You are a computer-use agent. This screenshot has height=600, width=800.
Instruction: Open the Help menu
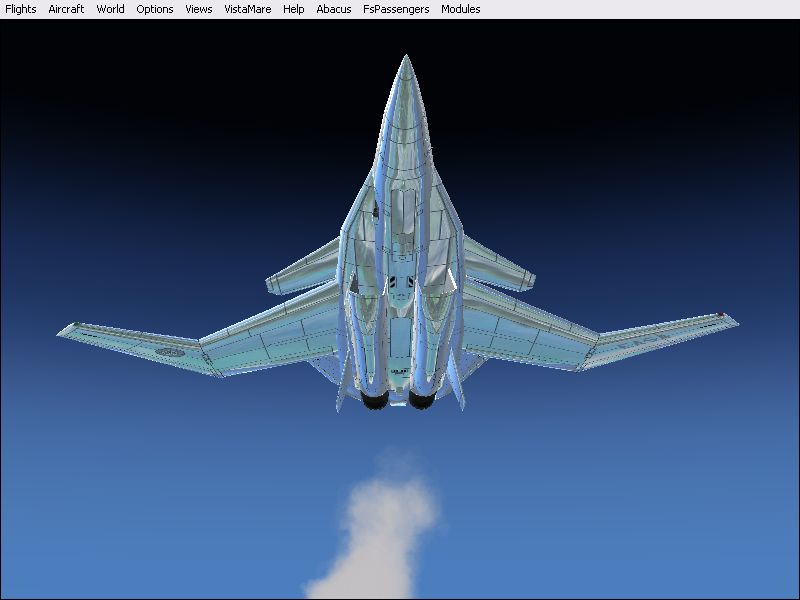pos(294,9)
